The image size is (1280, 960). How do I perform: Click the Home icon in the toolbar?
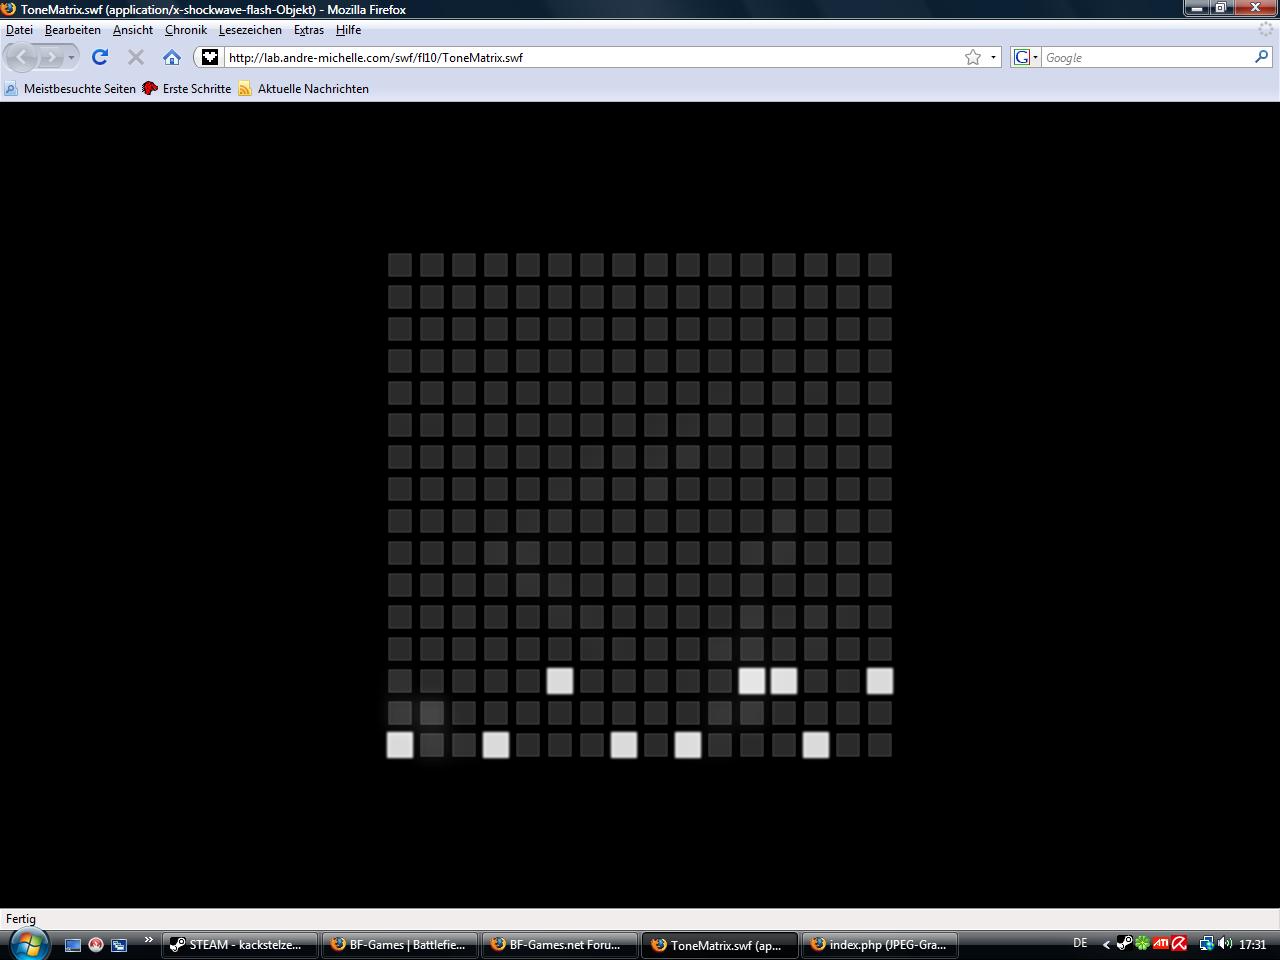(172, 57)
